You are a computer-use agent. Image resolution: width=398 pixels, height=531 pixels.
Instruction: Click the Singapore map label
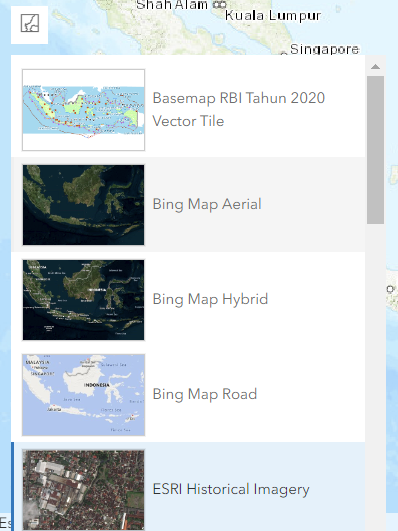324,49
